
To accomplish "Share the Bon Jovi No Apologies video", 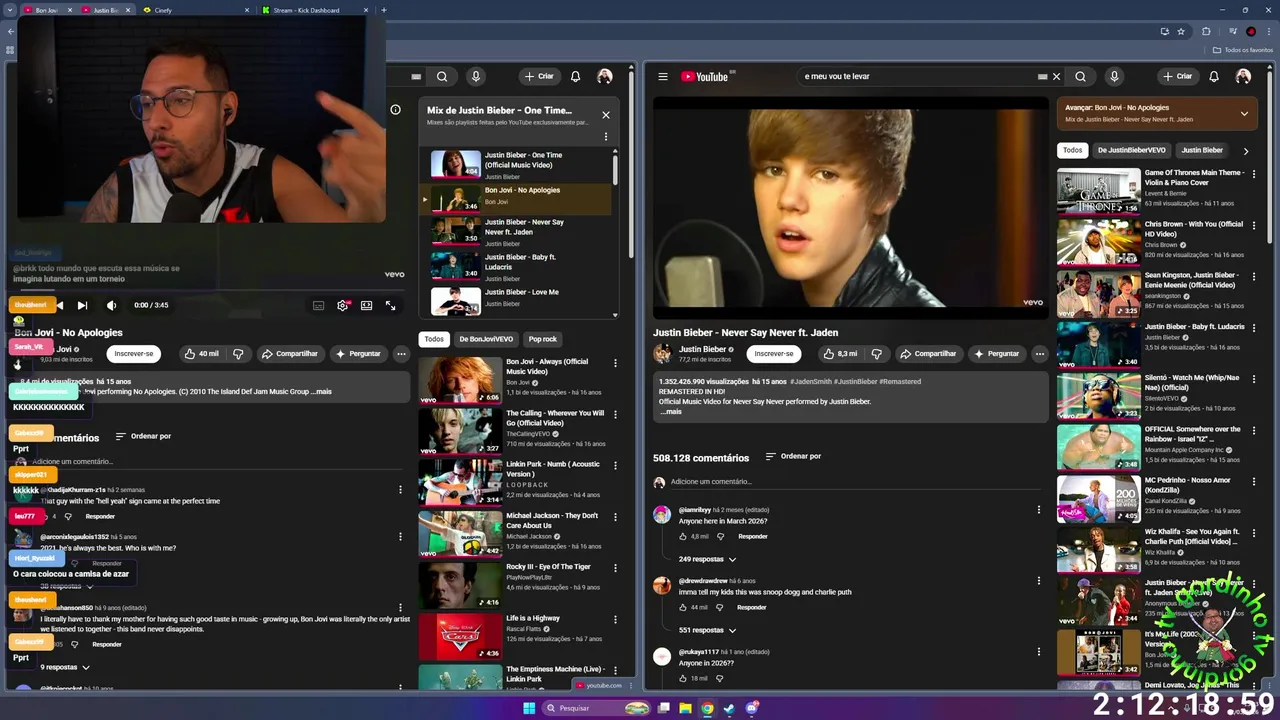I will coord(290,354).
